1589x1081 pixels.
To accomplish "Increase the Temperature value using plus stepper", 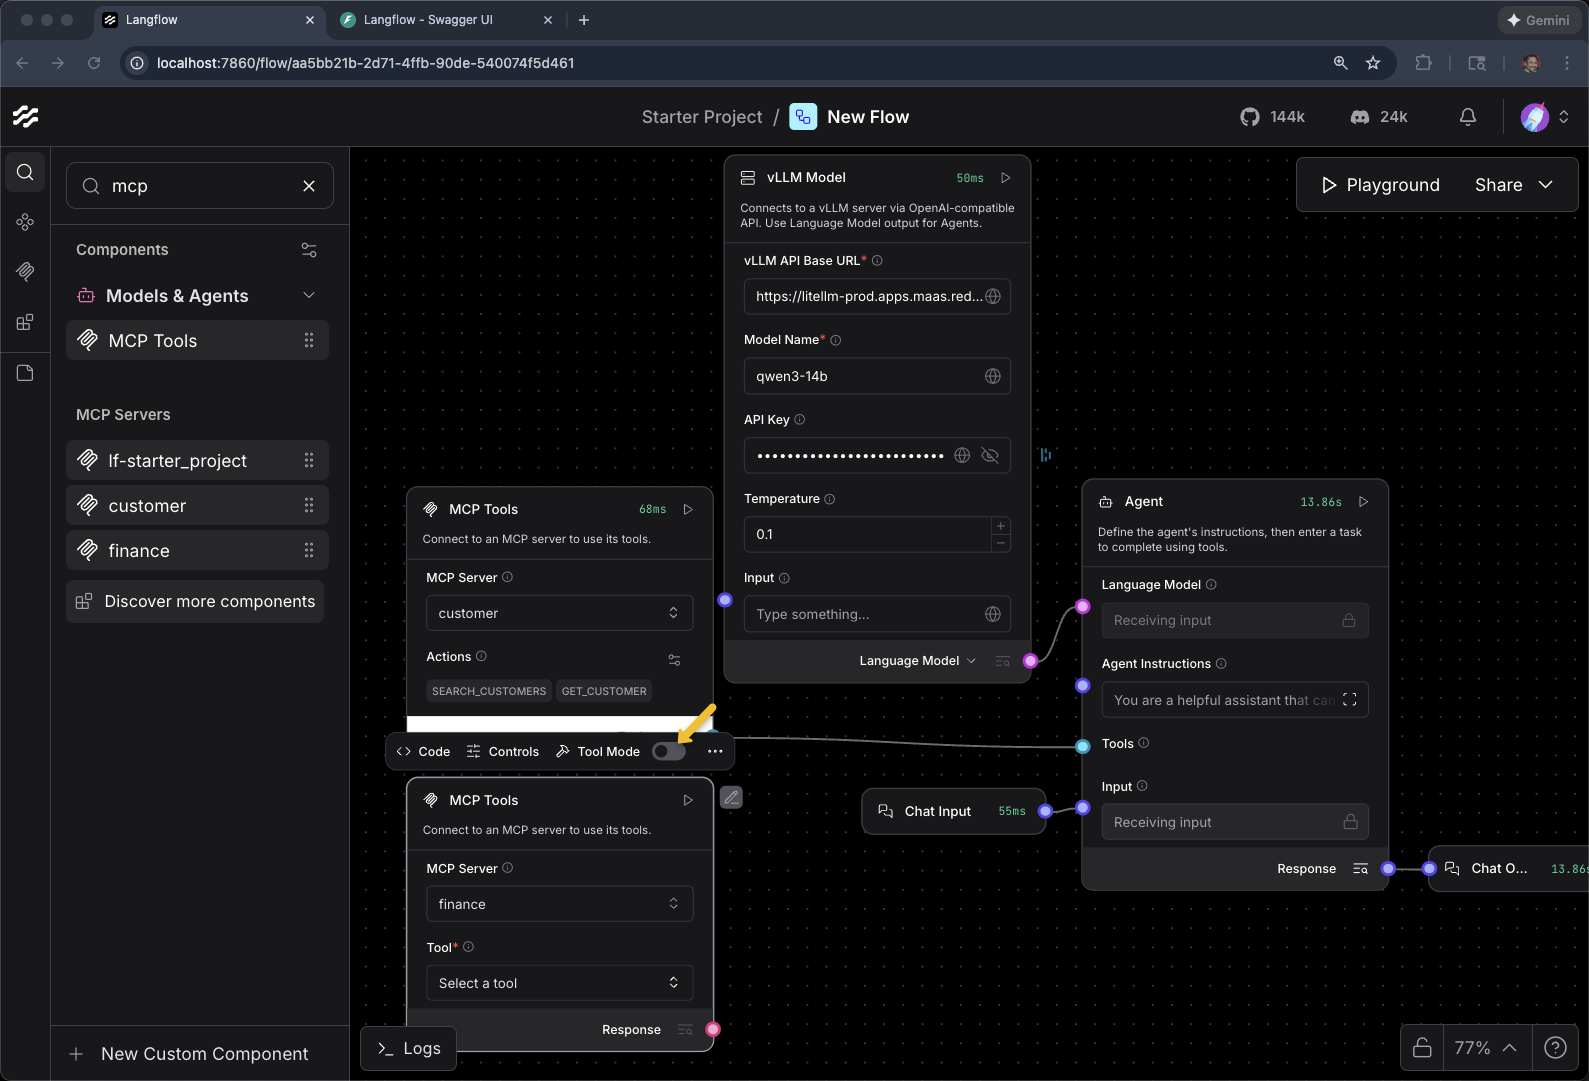I will 1000,526.
